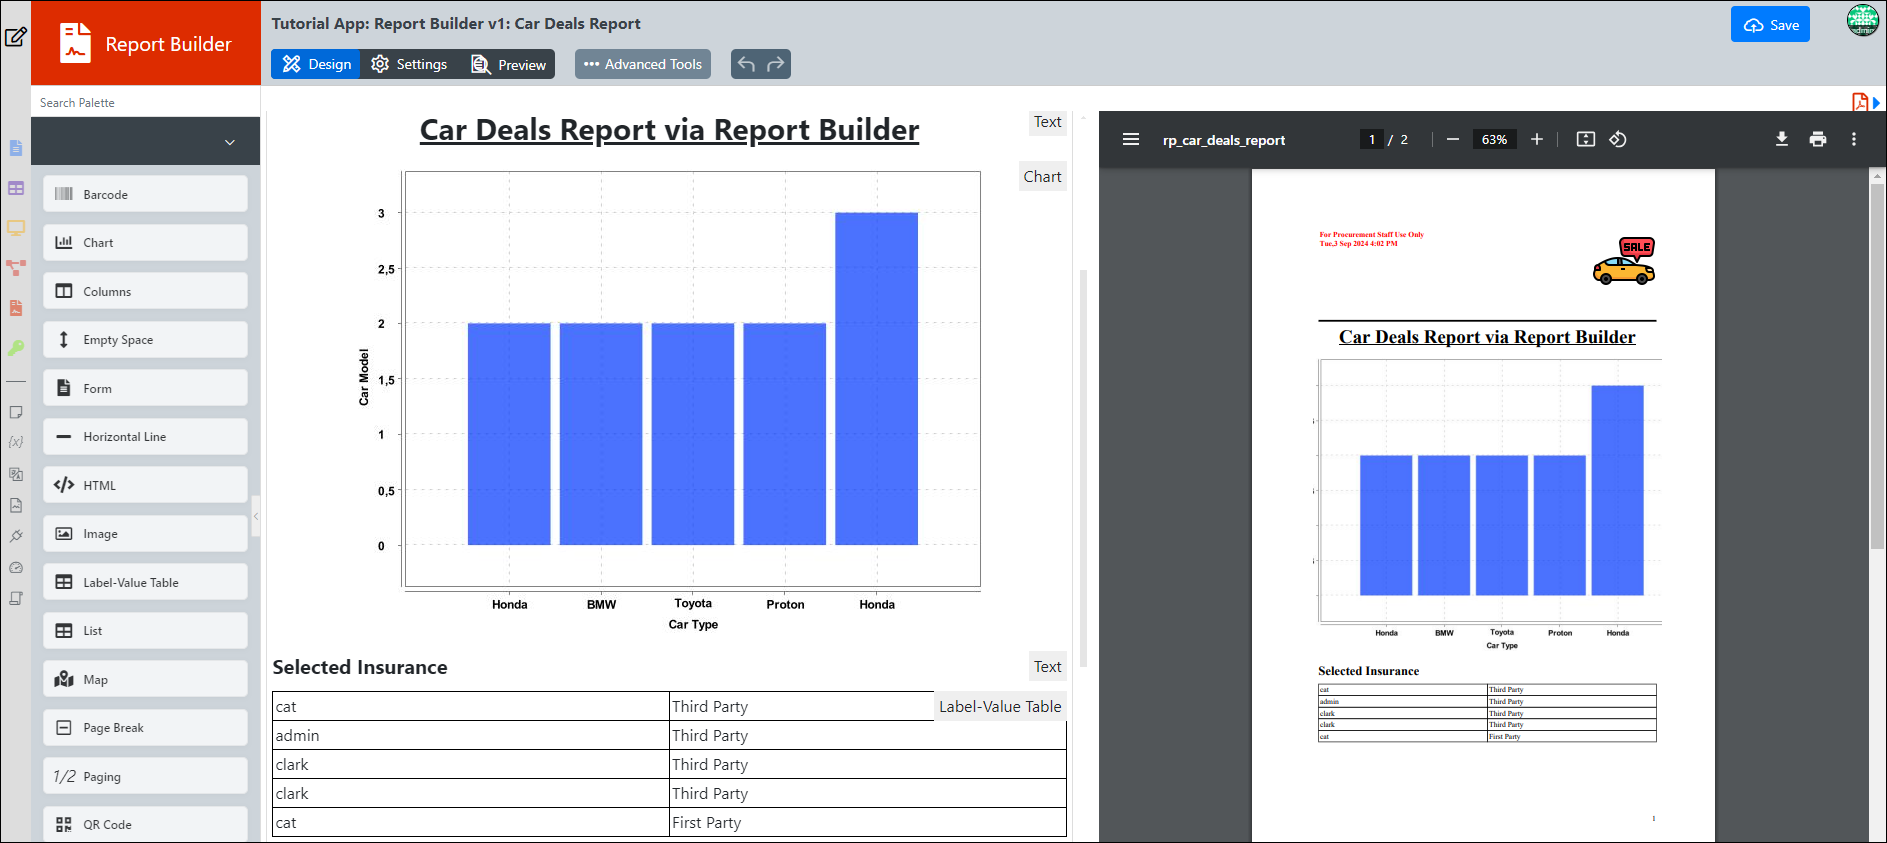Open the purple Datalist table icon in the sidebar

pyautogui.click(x=16, y=188)
